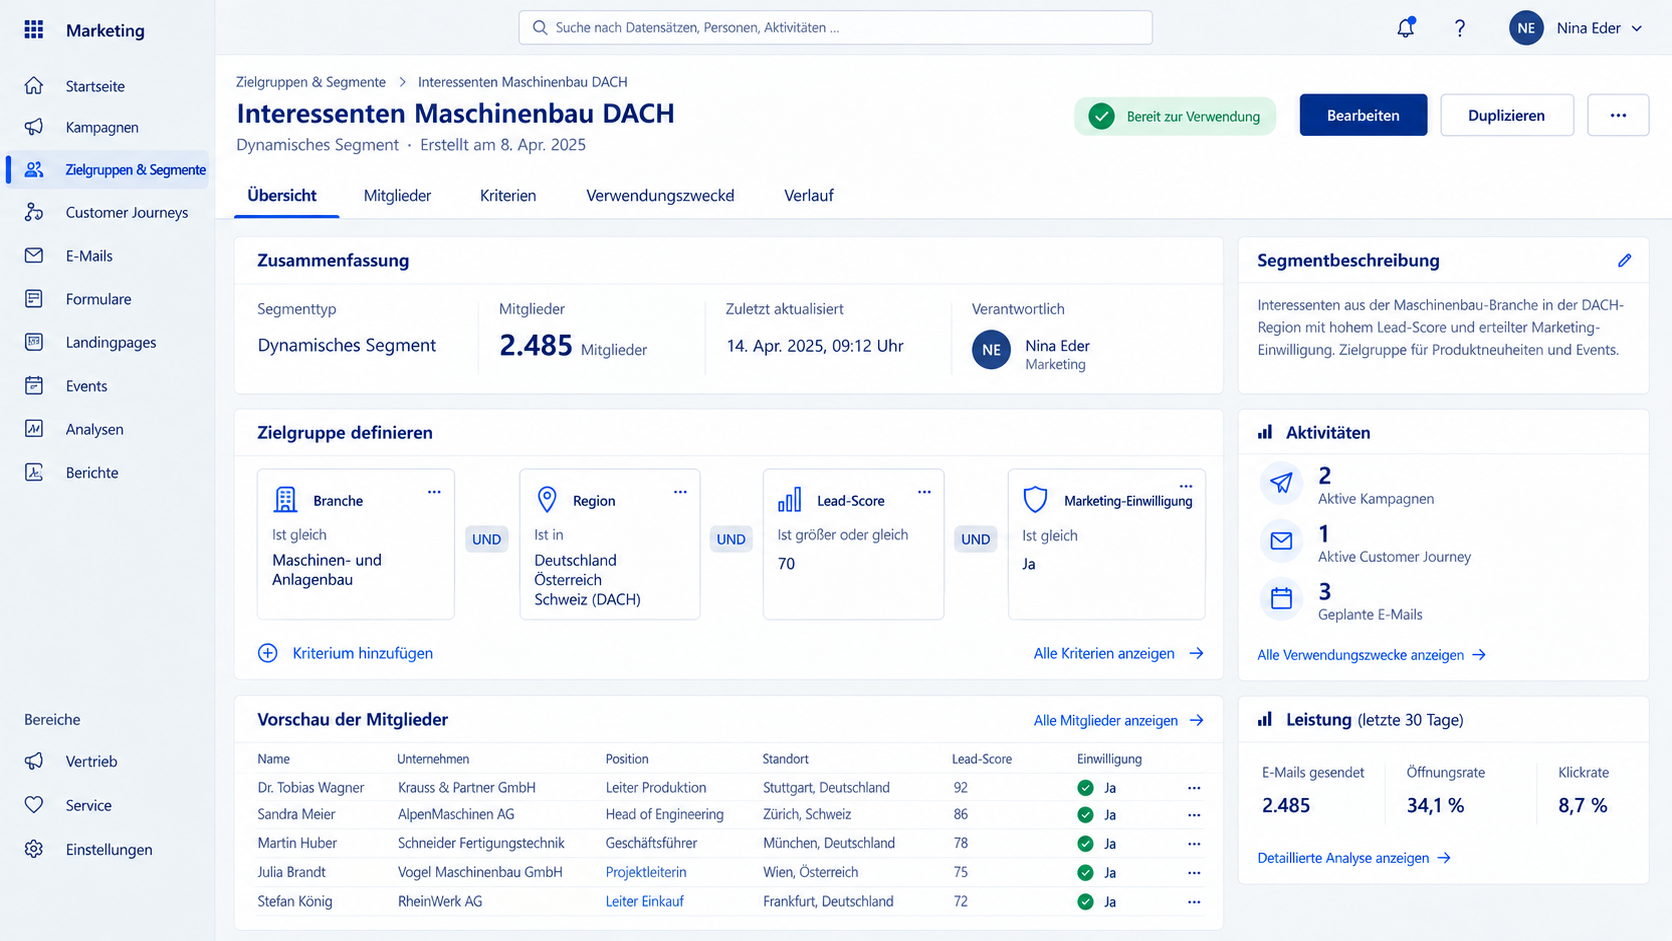Image resolution: width=1672 pixels, height=941 pixels.
Task: Open the Verlauf tab
Action: [808, 195]
